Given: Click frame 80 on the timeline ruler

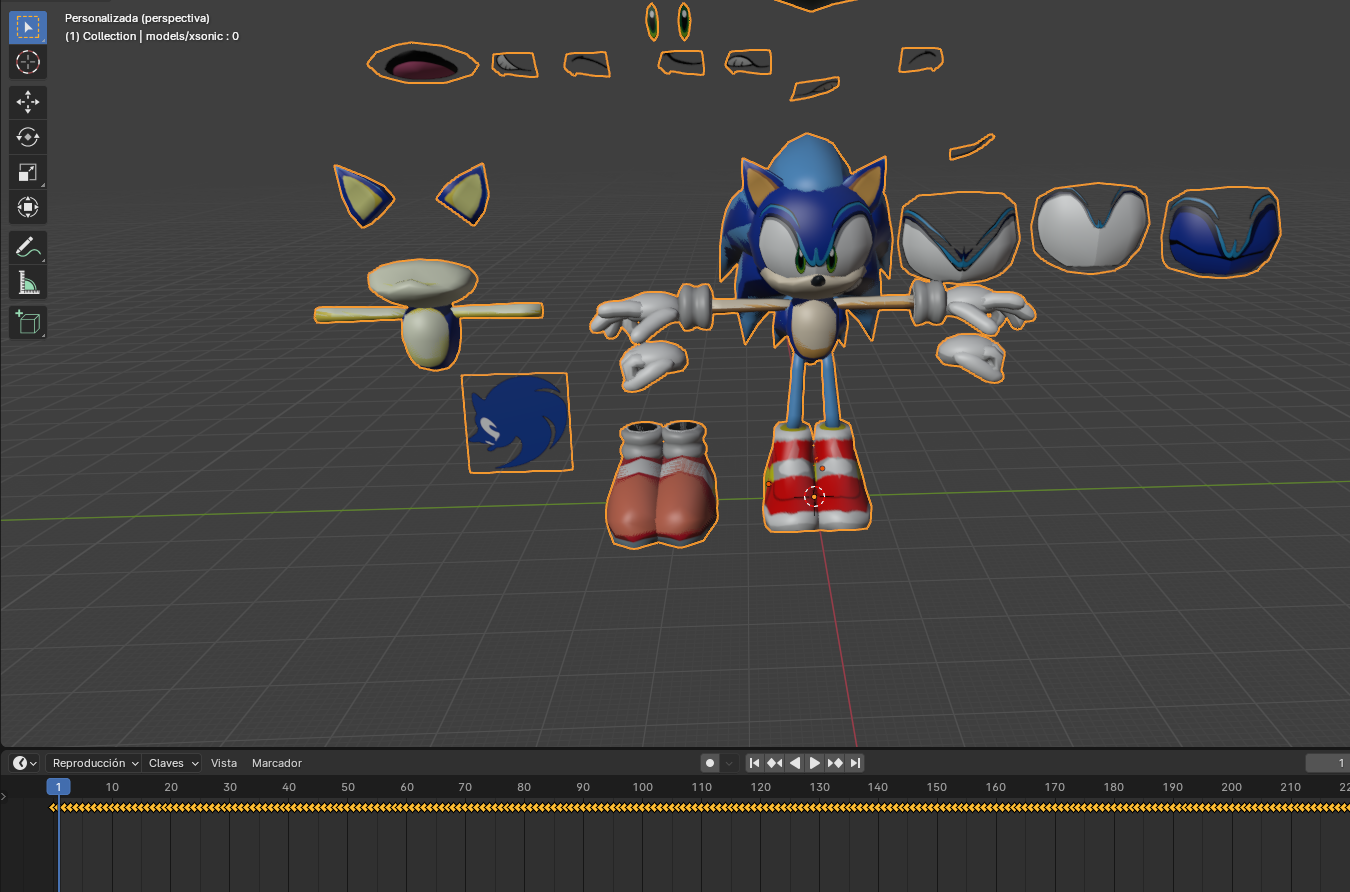Looking at the screenshot, I should click(524, 787).
